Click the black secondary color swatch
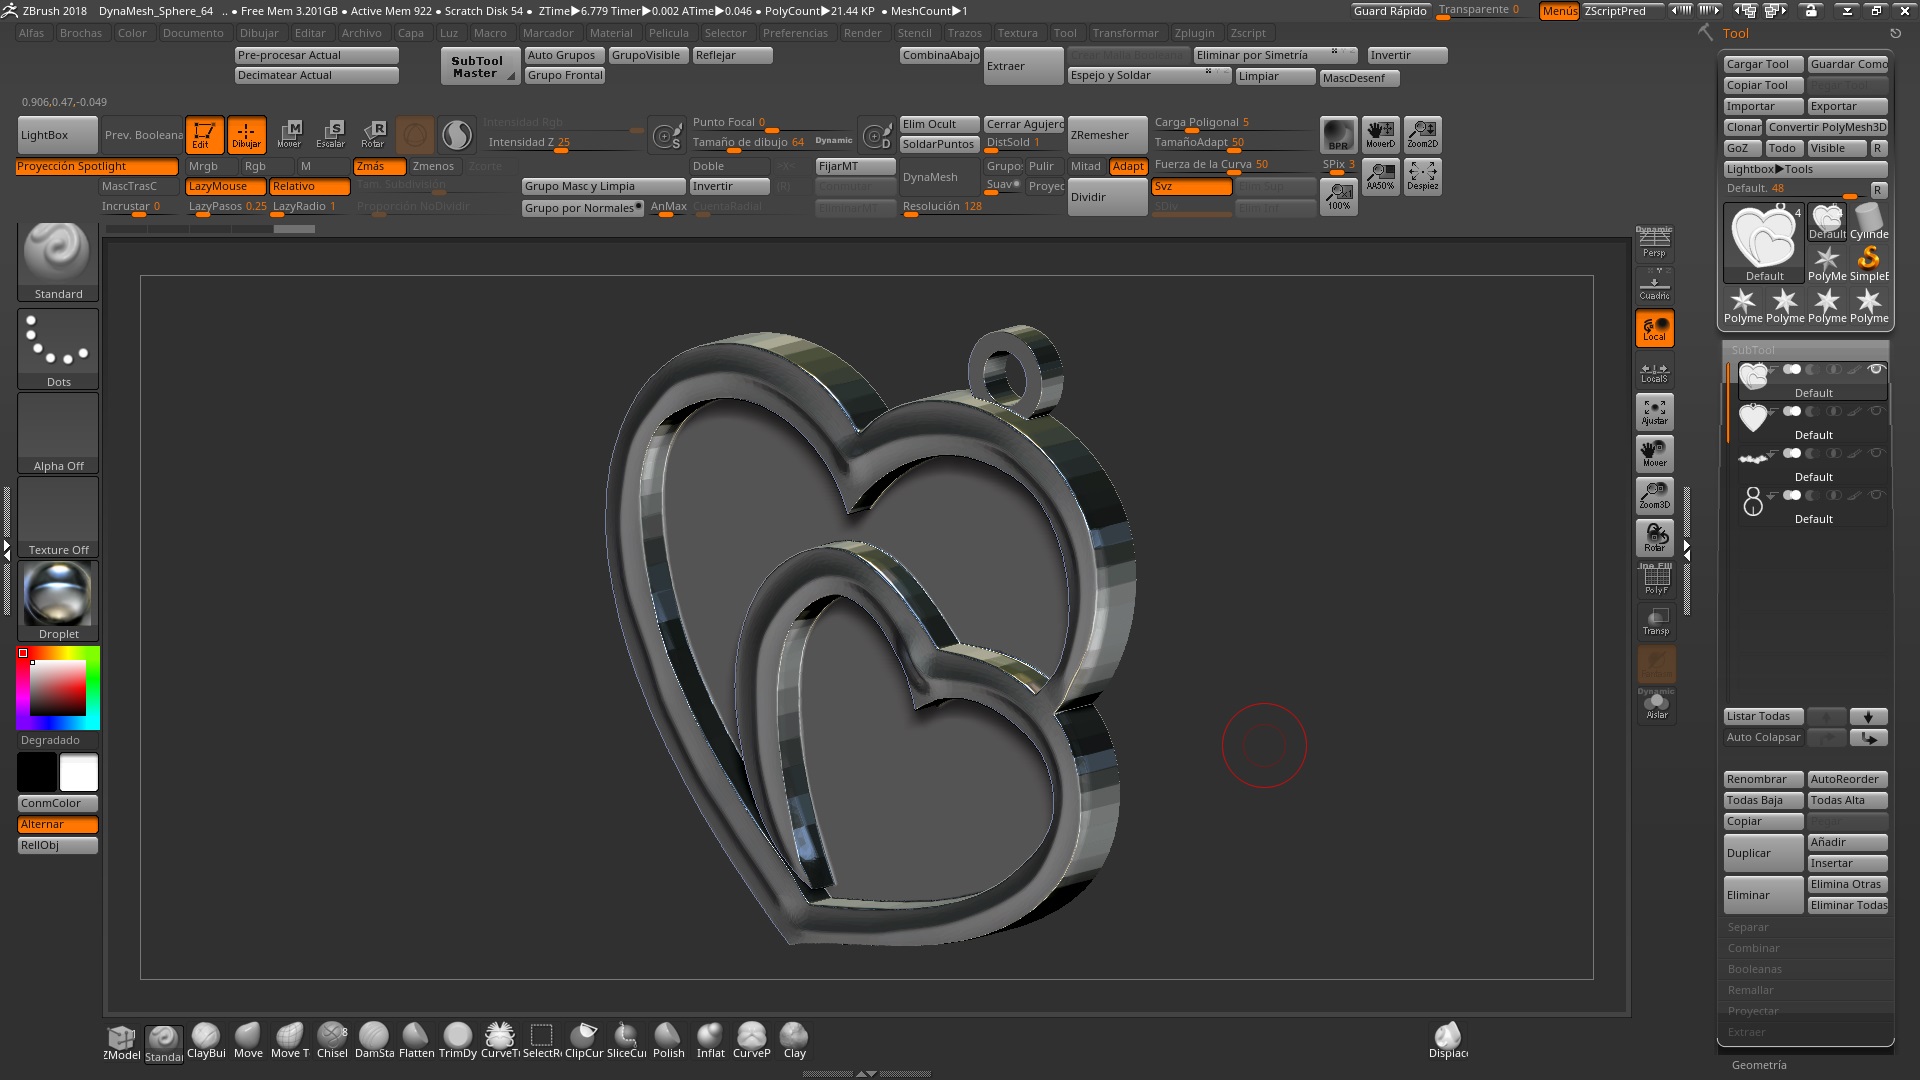 tap(37, 773)
